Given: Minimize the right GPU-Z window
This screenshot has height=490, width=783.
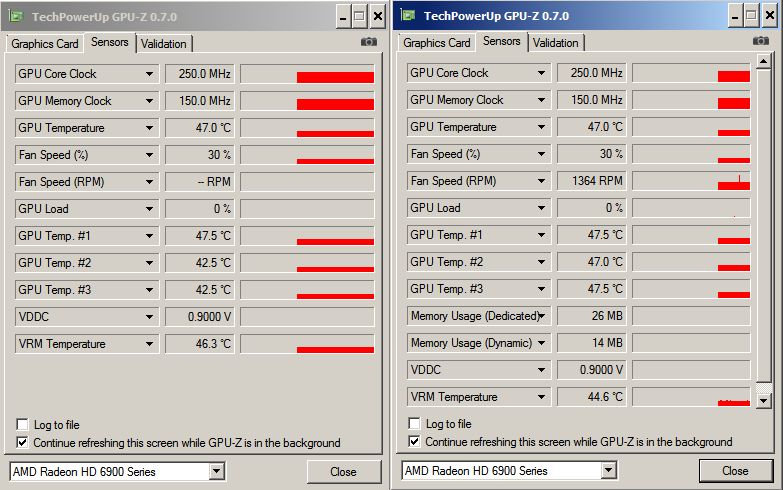Looking at the screenshot, I should click(735, 16).
